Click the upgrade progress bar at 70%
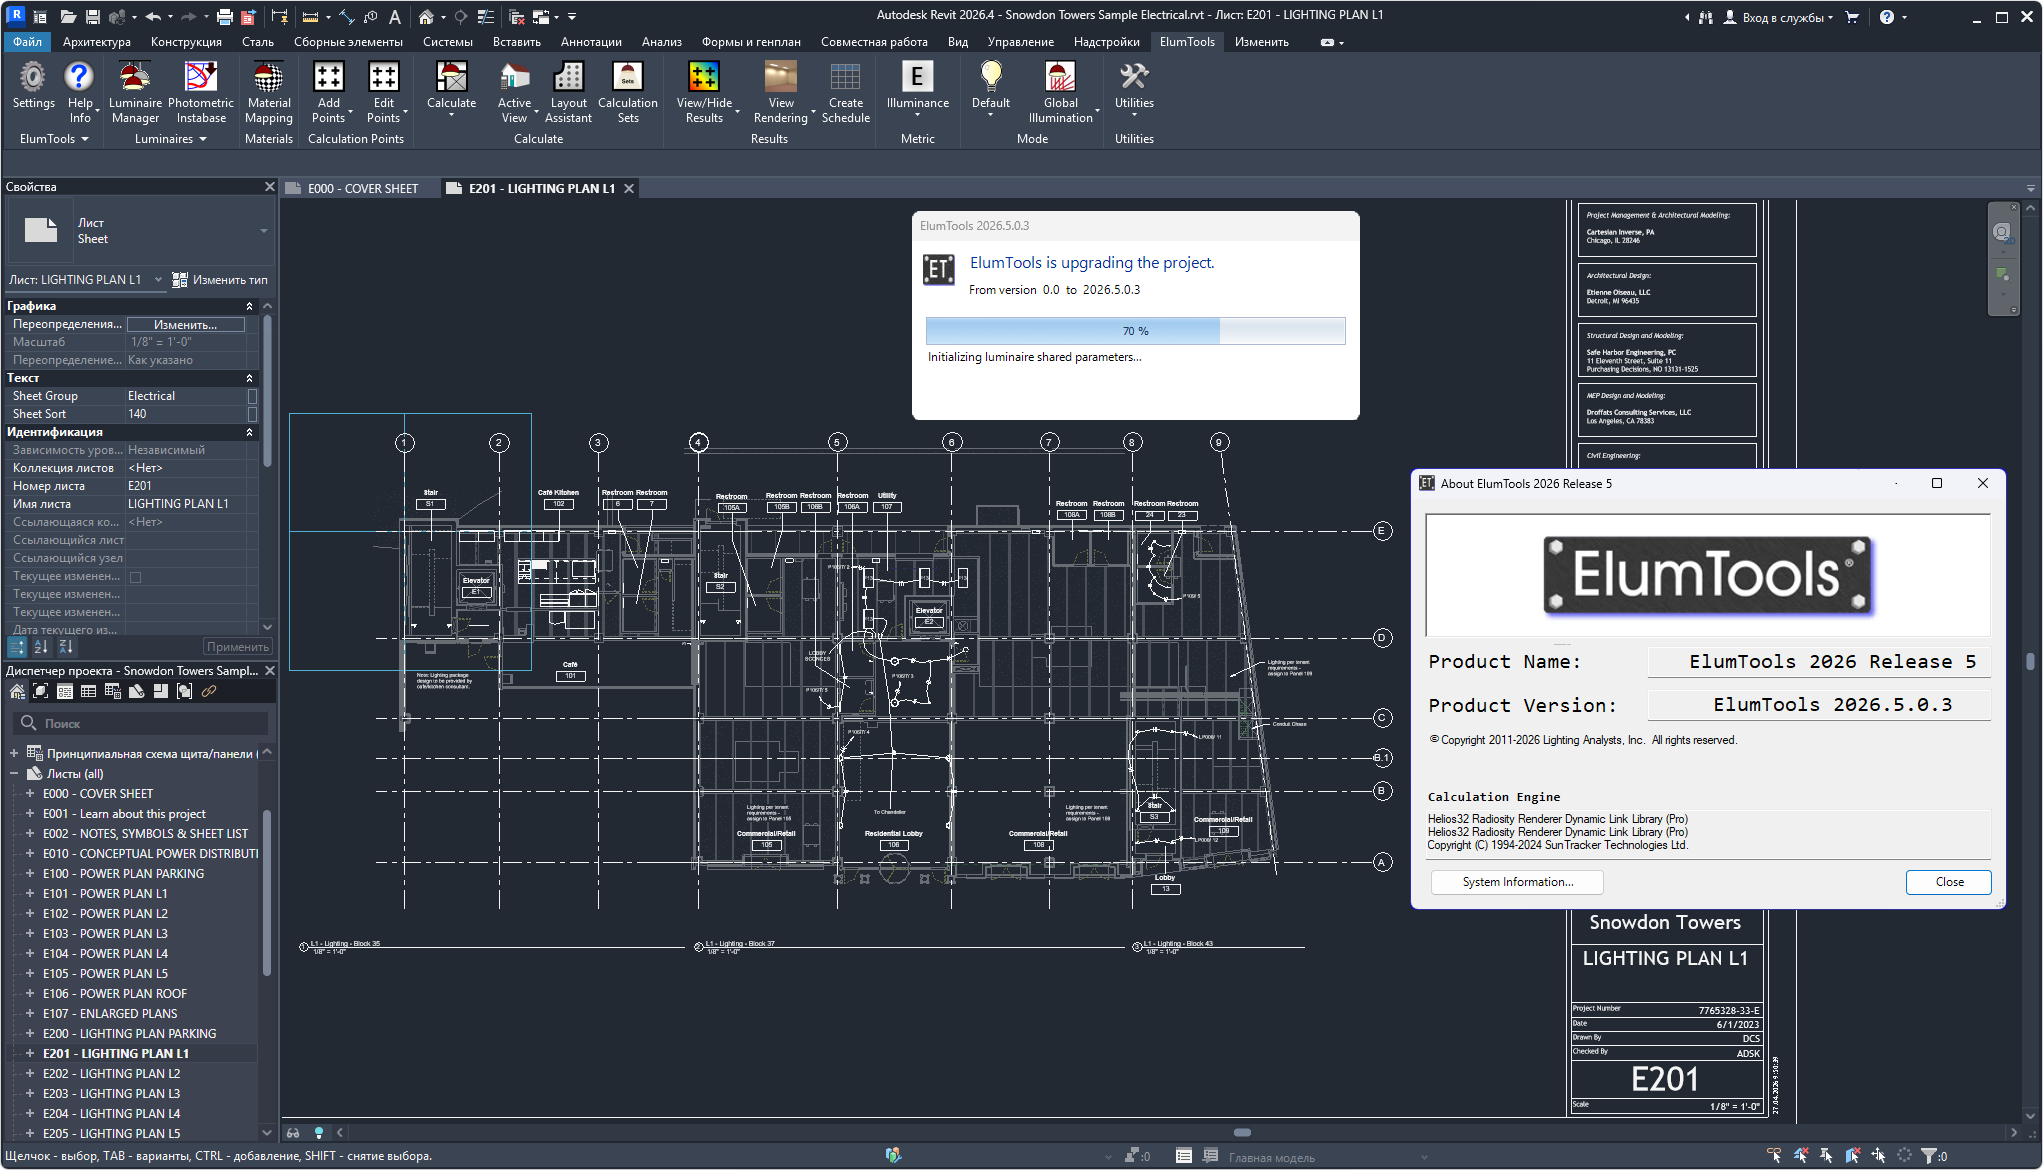The width and height of the screenshot is (2043, 1170). coord(1135,331)
